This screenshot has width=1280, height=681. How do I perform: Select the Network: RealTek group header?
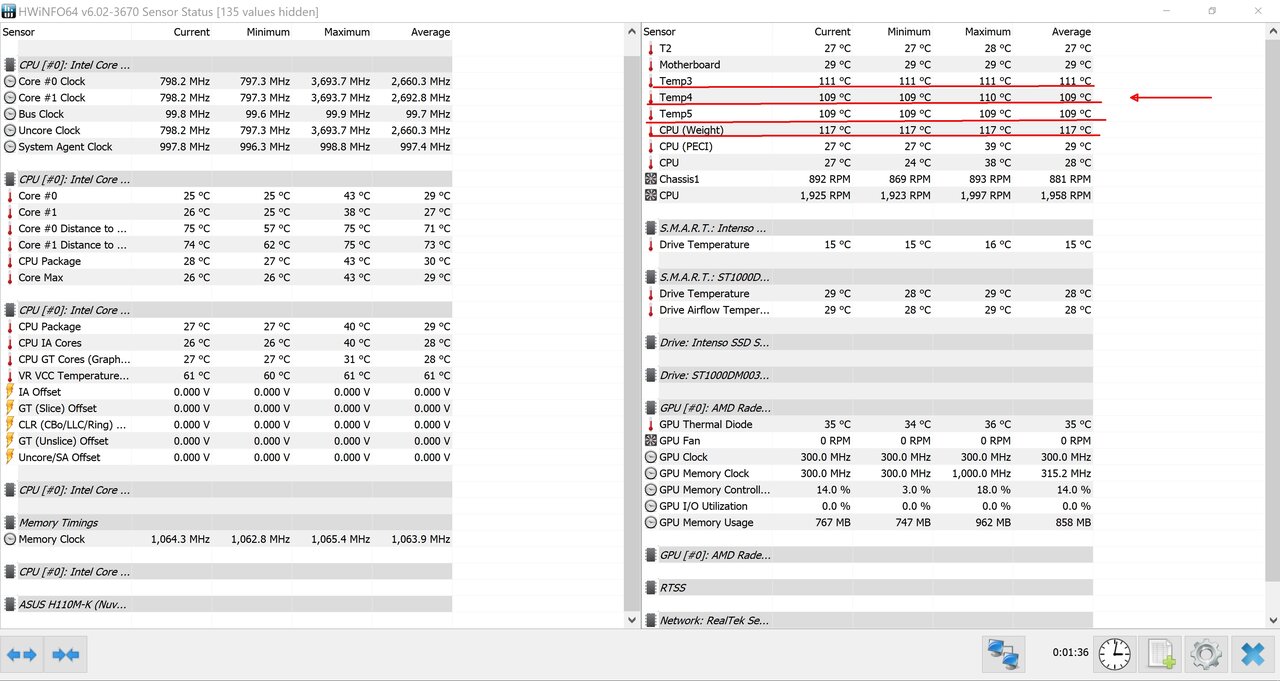(867, 621)
